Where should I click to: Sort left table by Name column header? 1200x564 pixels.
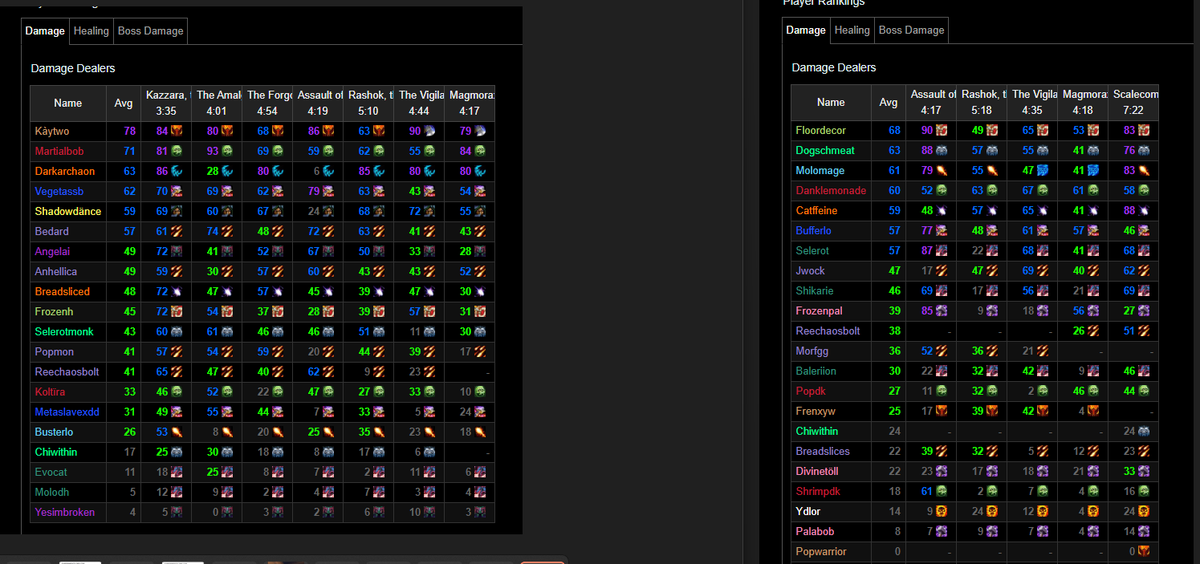point(68,103)
